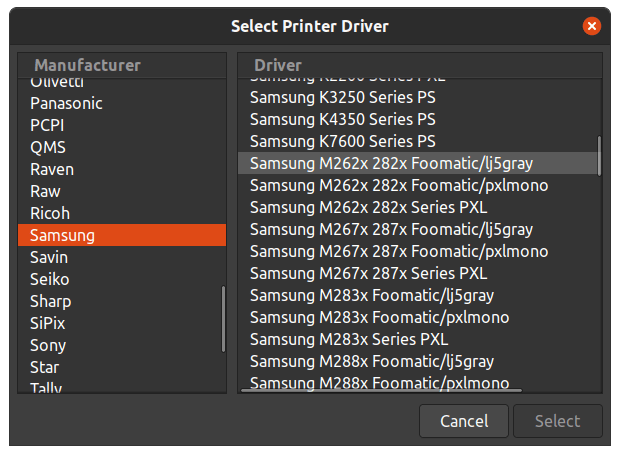
Task: Pick Samsung M283x Foomatic/pxlmono driver
Action: [420, 317]
